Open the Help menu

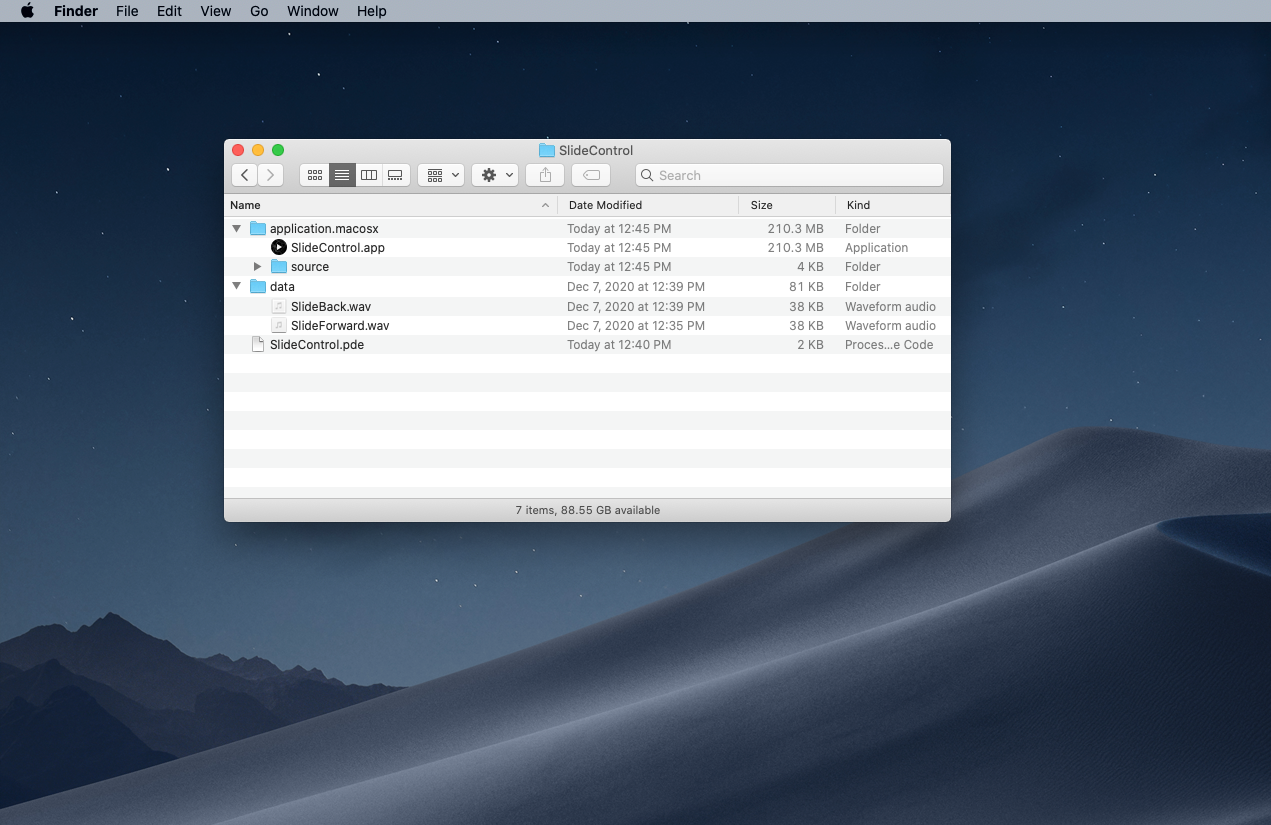point(372,11)
